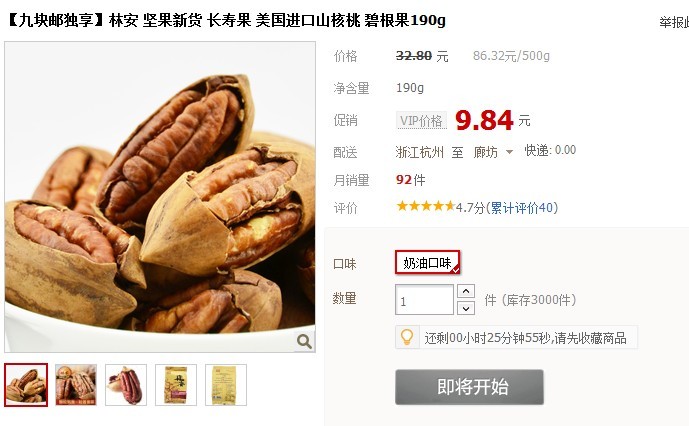The image size is (689, 426).
Task: Click the product title 林安 坚果新货
Action: click(156, 20)
